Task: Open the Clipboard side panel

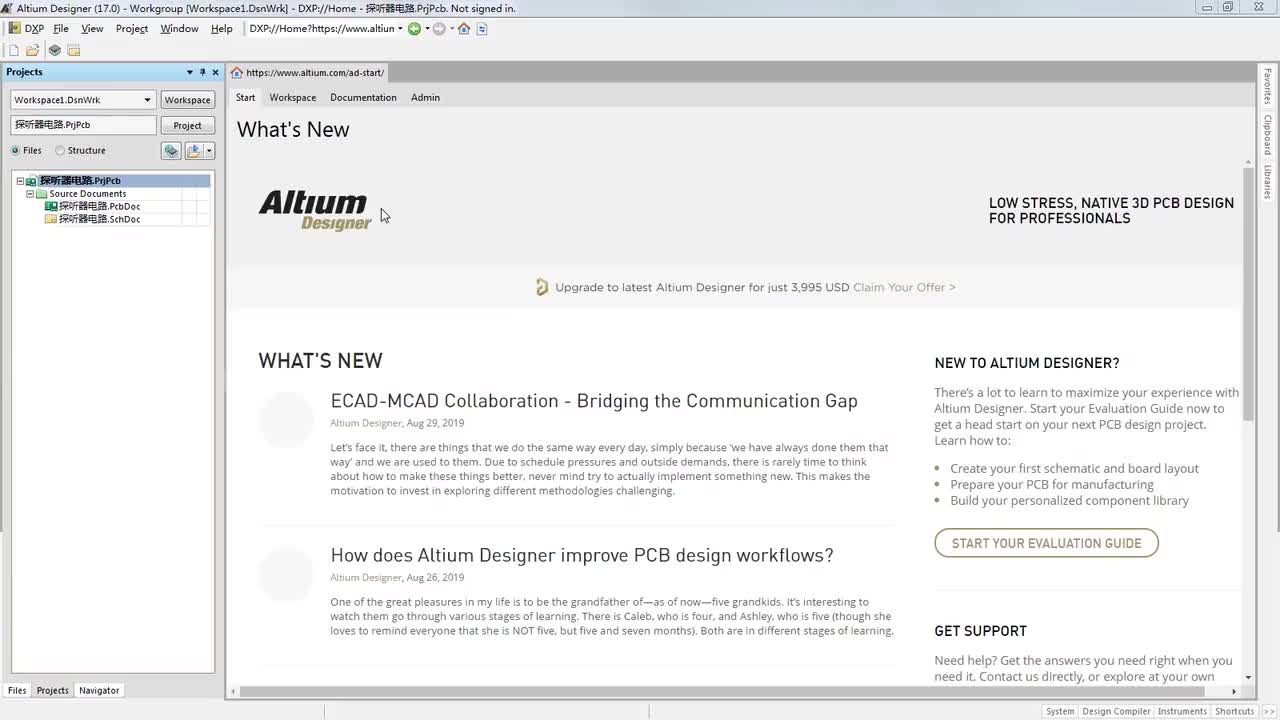Action: (1267, 135)
